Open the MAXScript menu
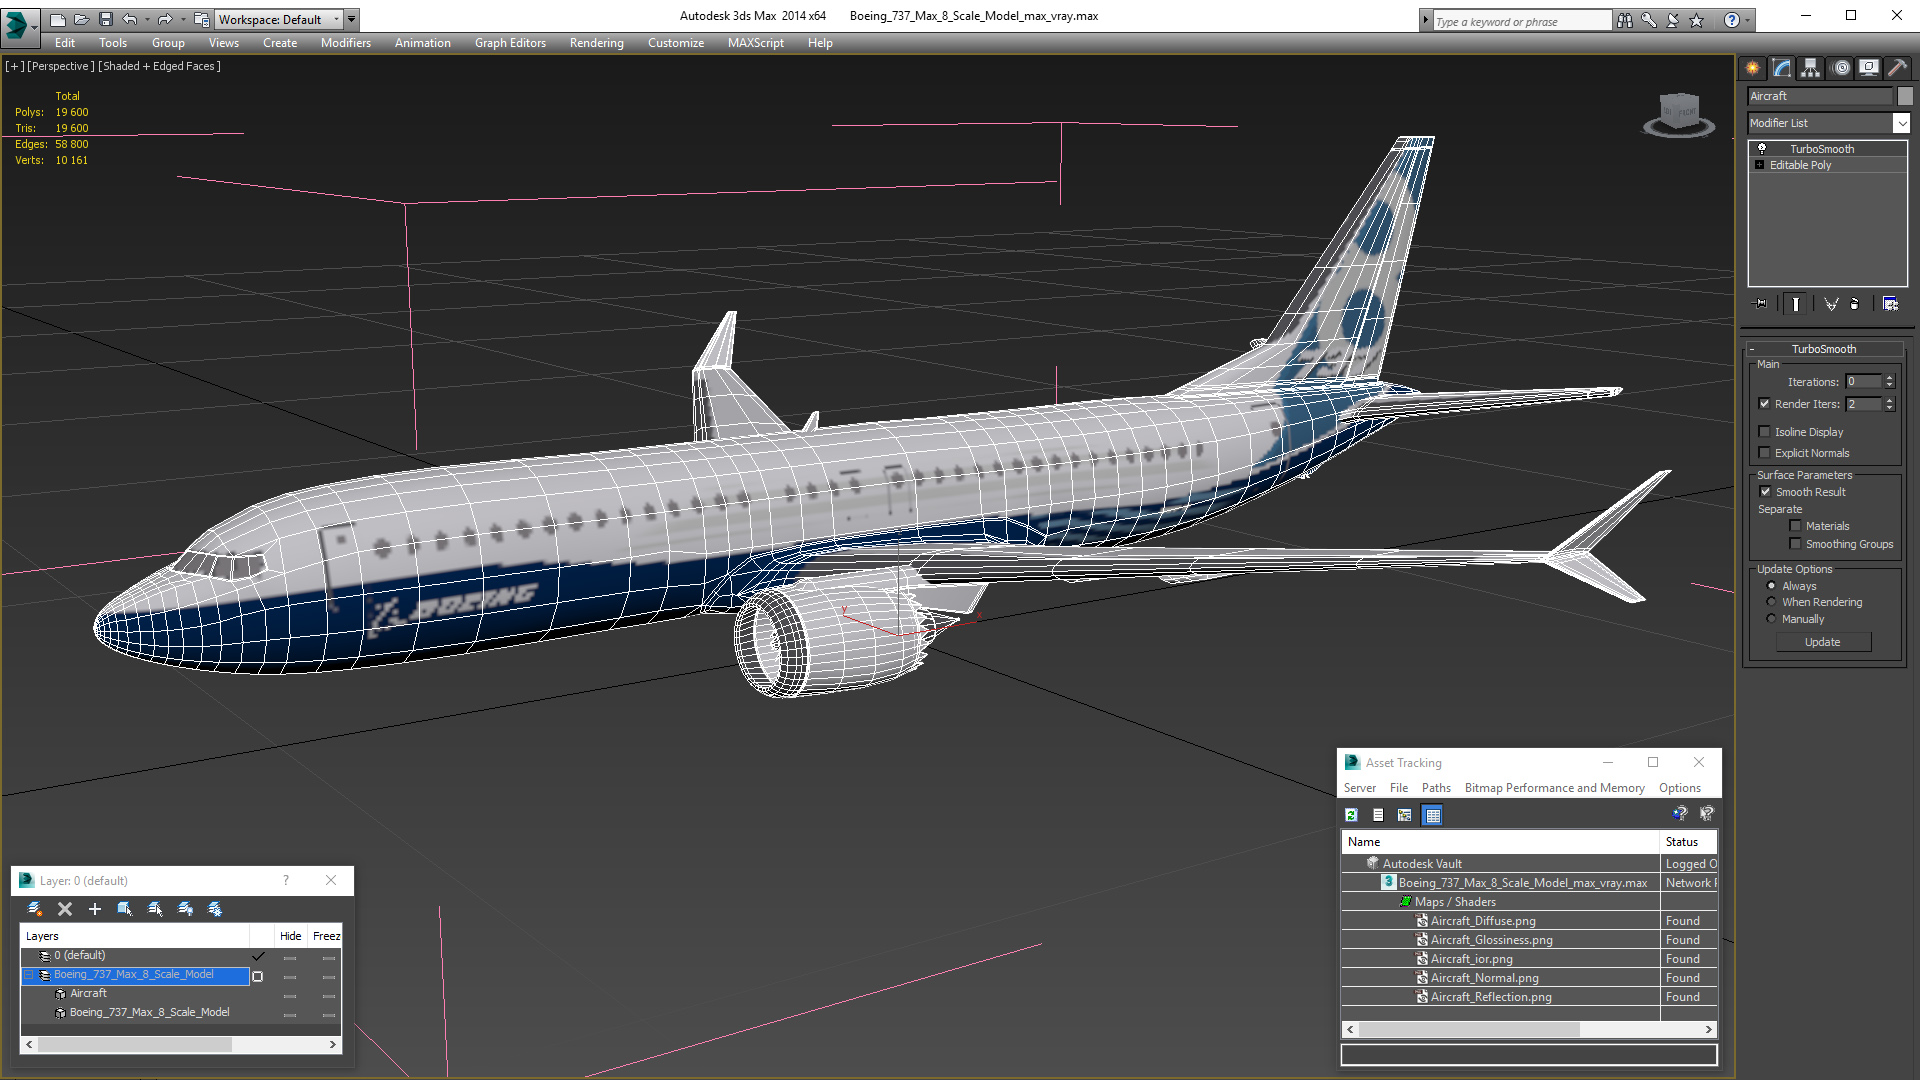1920x1080 pixels. point(756,43)
